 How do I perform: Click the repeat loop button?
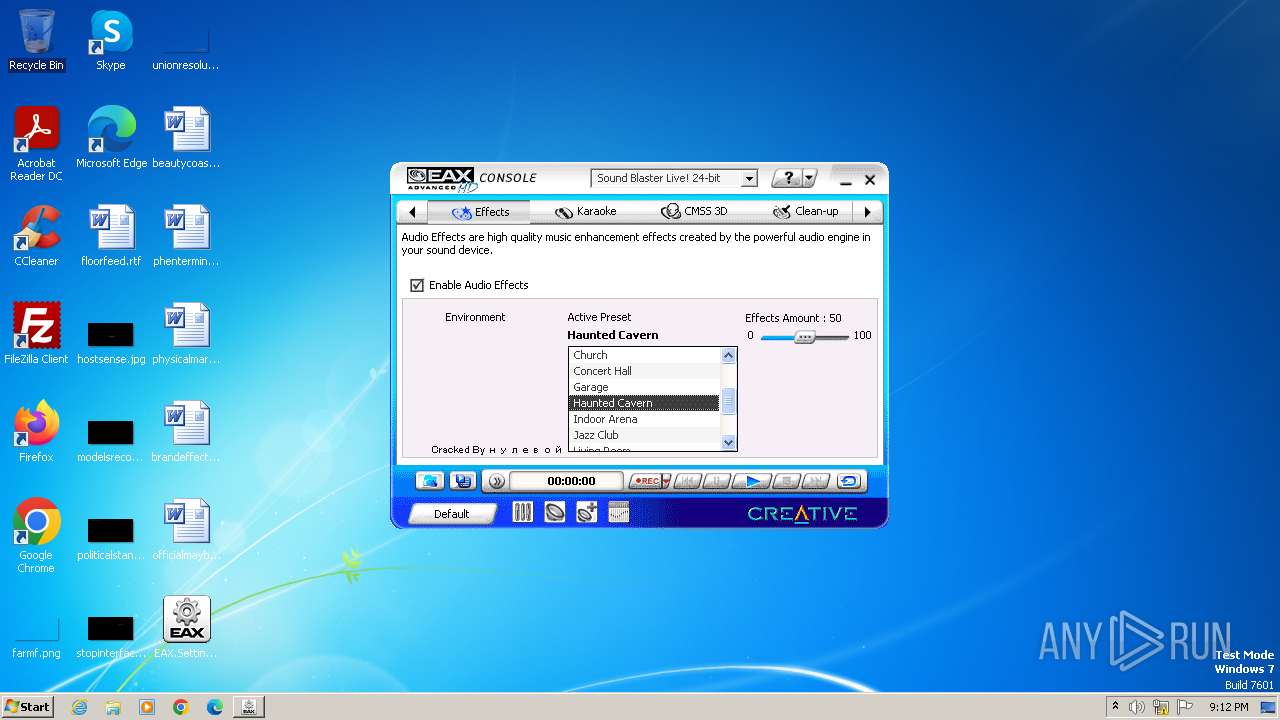click(x=849, y=481)
